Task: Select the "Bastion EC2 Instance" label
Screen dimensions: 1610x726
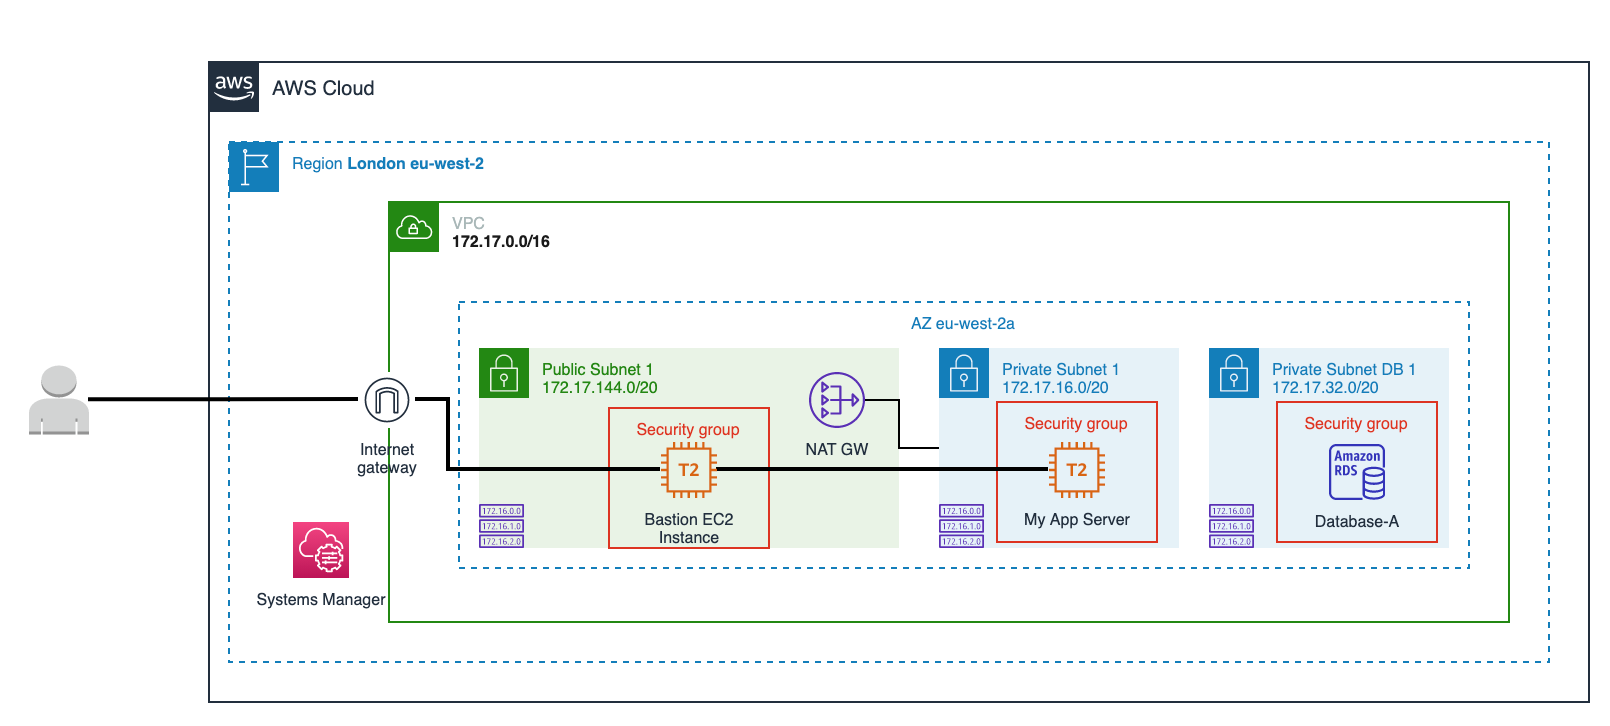Action: (x=689, y=529)
